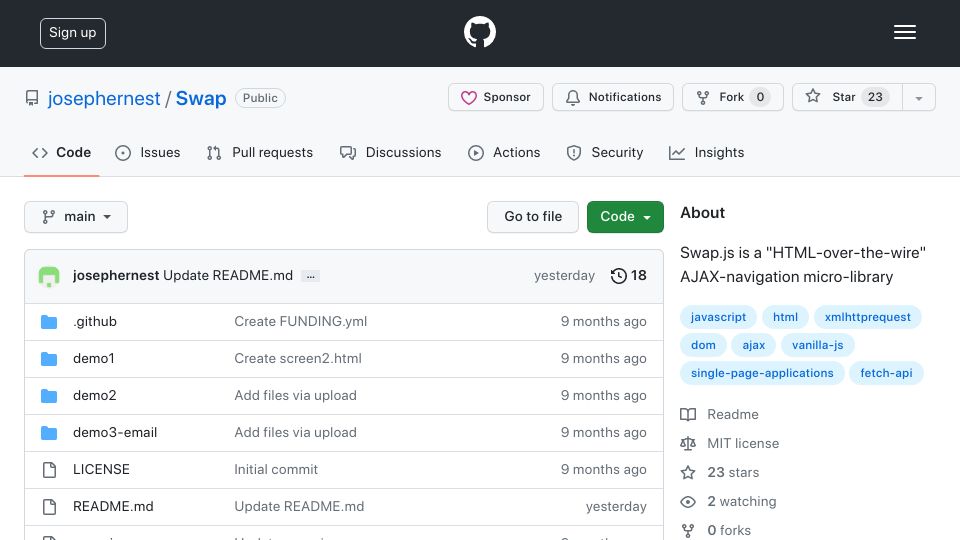Select the single-page-applications topic tag
This screenshot has height=540, width=960.
click(x=762, y=373)
